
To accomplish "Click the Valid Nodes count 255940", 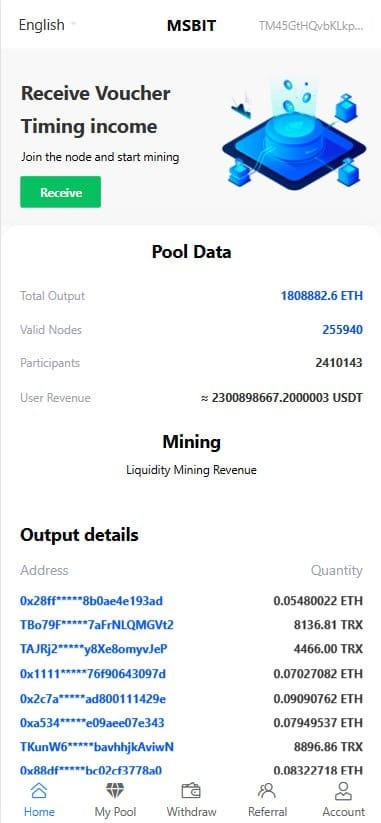I will (x=342, y=330).
